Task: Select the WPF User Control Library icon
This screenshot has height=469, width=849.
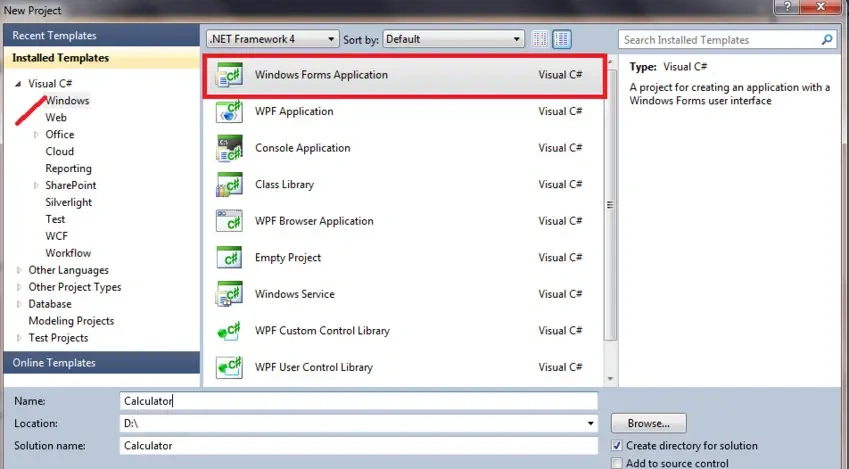Action: pos(228,367)
